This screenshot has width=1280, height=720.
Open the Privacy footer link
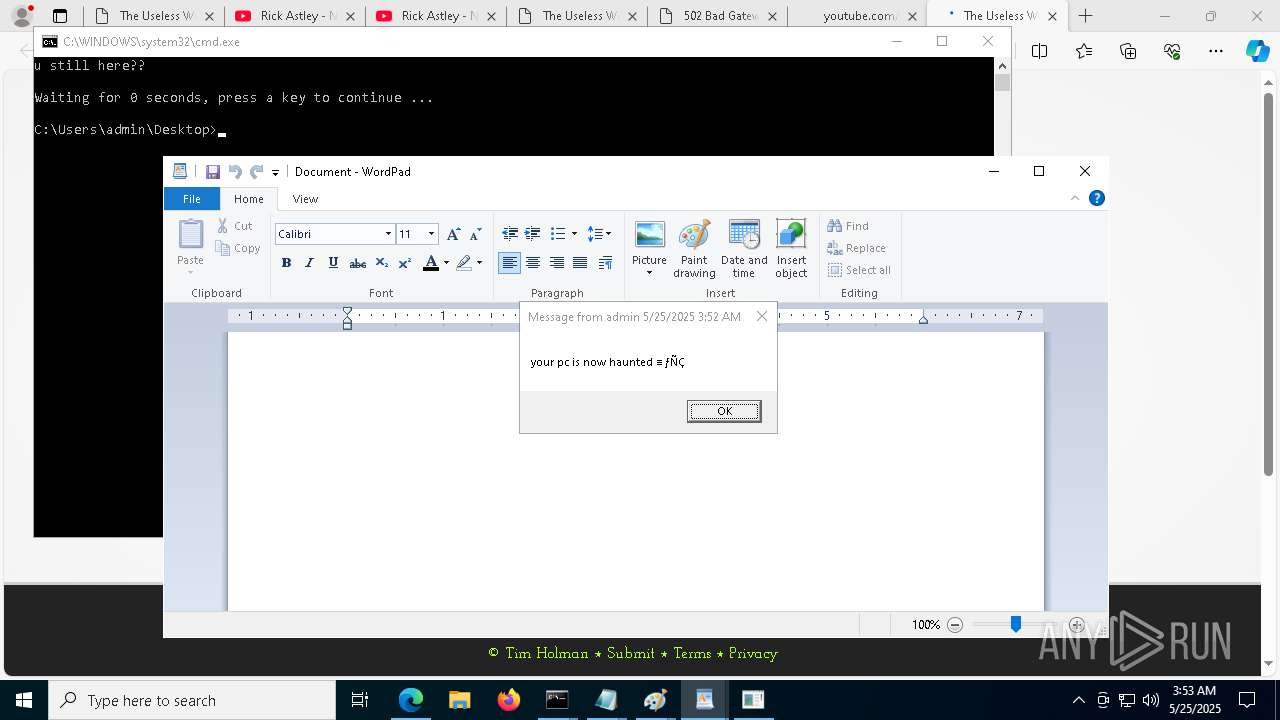tap(753, 653)
